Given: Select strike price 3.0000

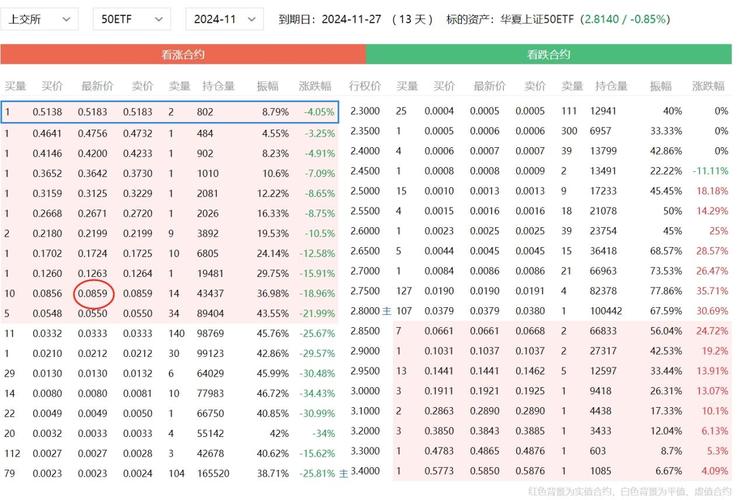Looking at the screenshot, I should (365, 391).
